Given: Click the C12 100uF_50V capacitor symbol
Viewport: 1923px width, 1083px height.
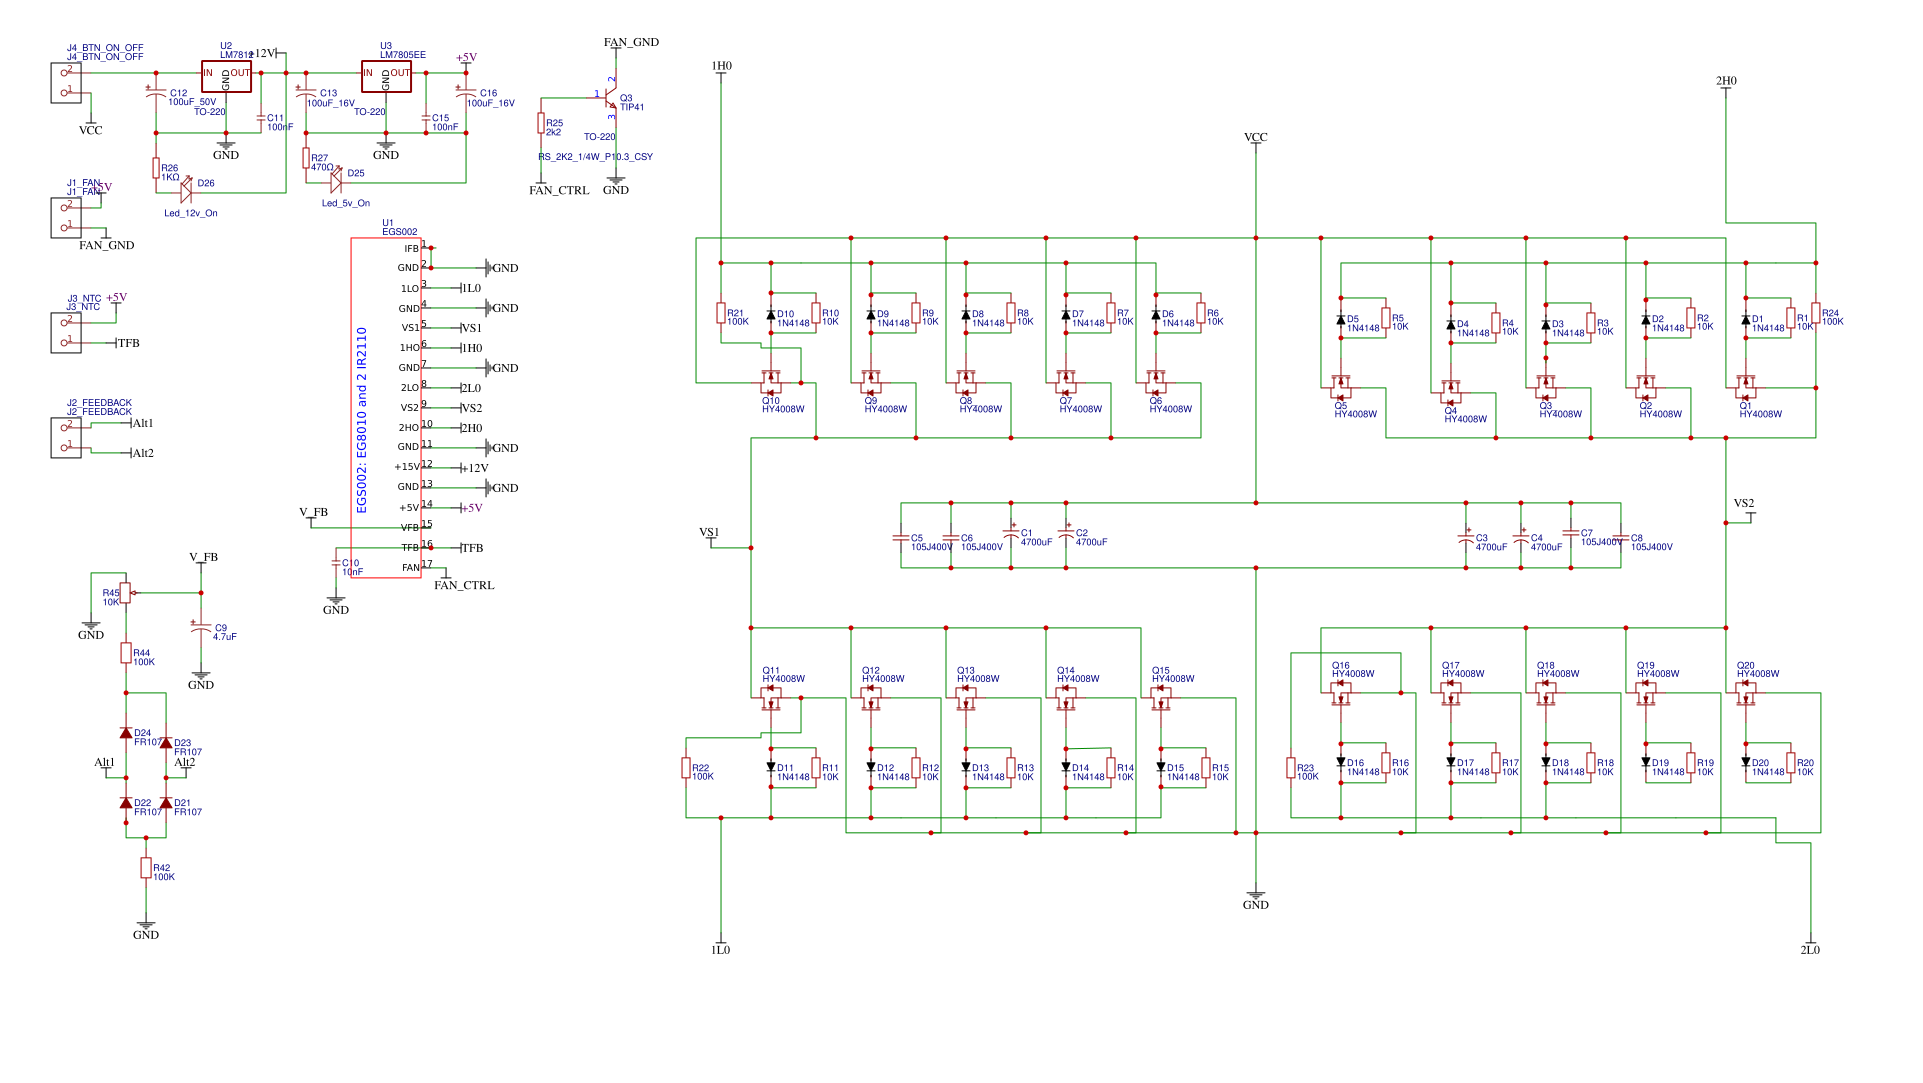Looking at the screenshot, I should coord(156,92).
